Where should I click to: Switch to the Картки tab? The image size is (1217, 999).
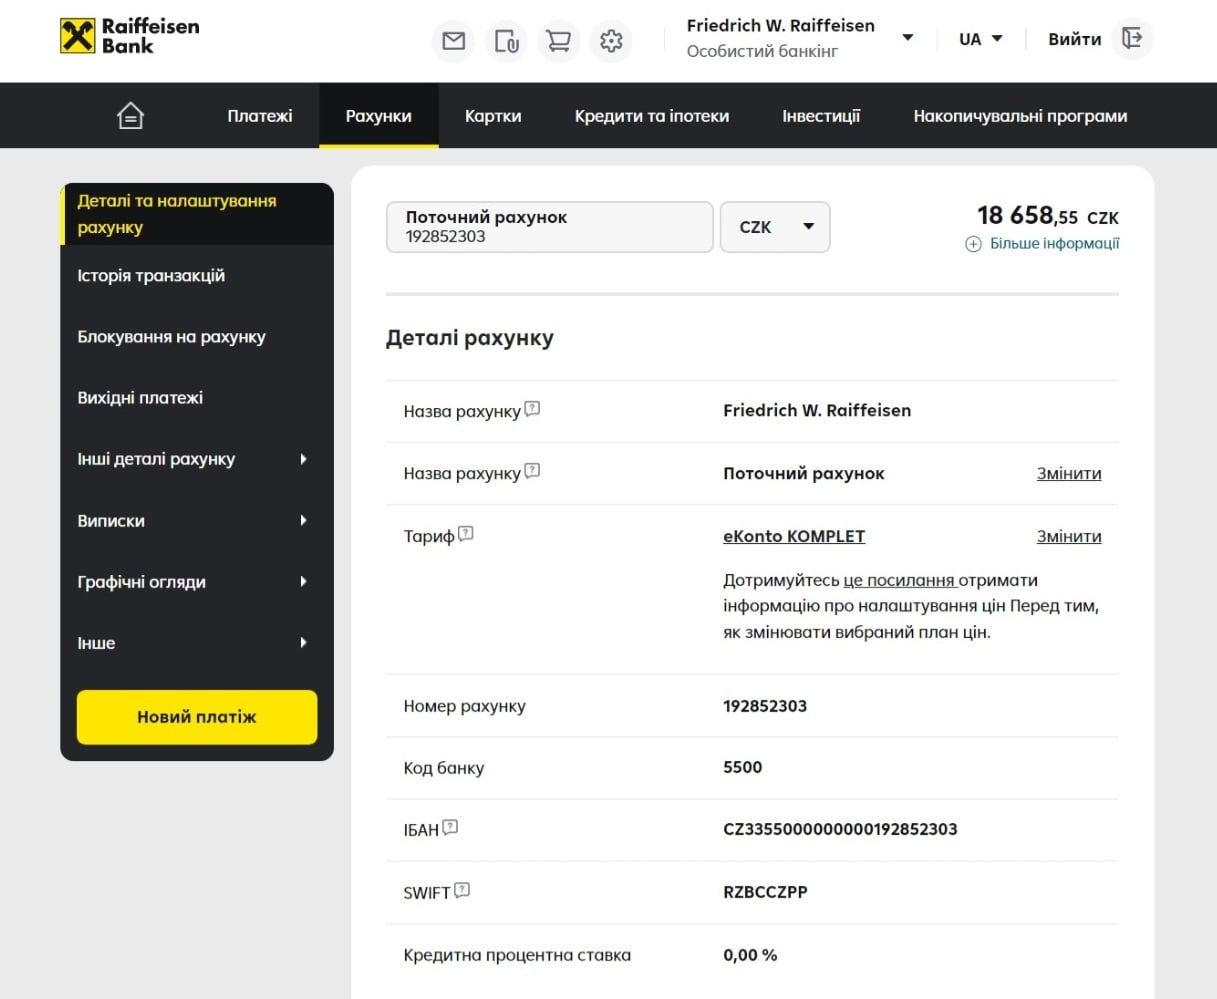coord(493,116)
